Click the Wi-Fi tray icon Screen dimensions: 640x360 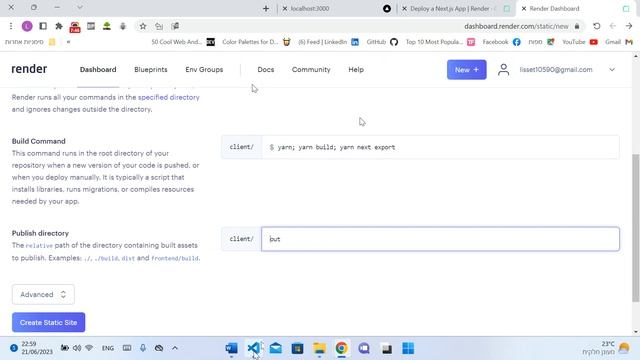click(x=89, y=348)
